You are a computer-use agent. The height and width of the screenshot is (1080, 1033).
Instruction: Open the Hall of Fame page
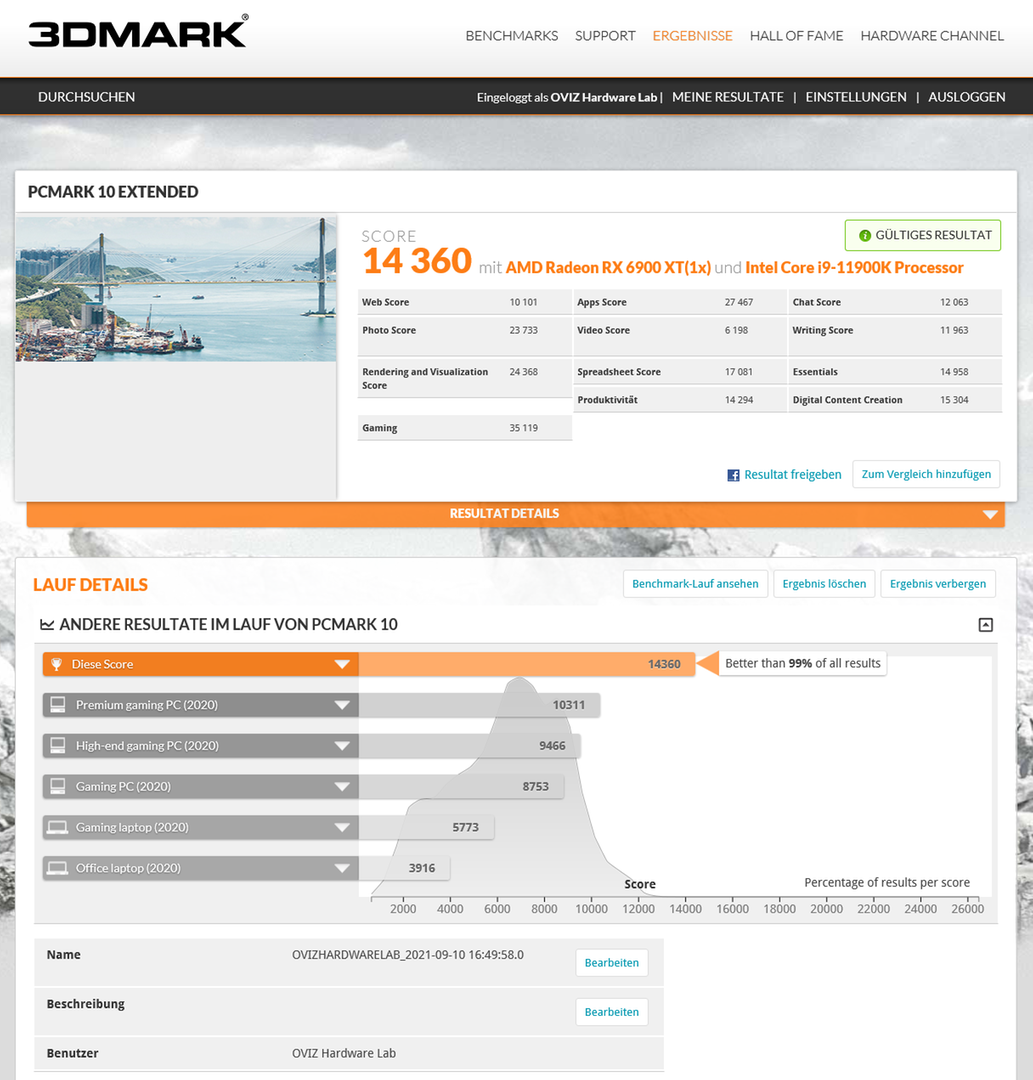796,36
